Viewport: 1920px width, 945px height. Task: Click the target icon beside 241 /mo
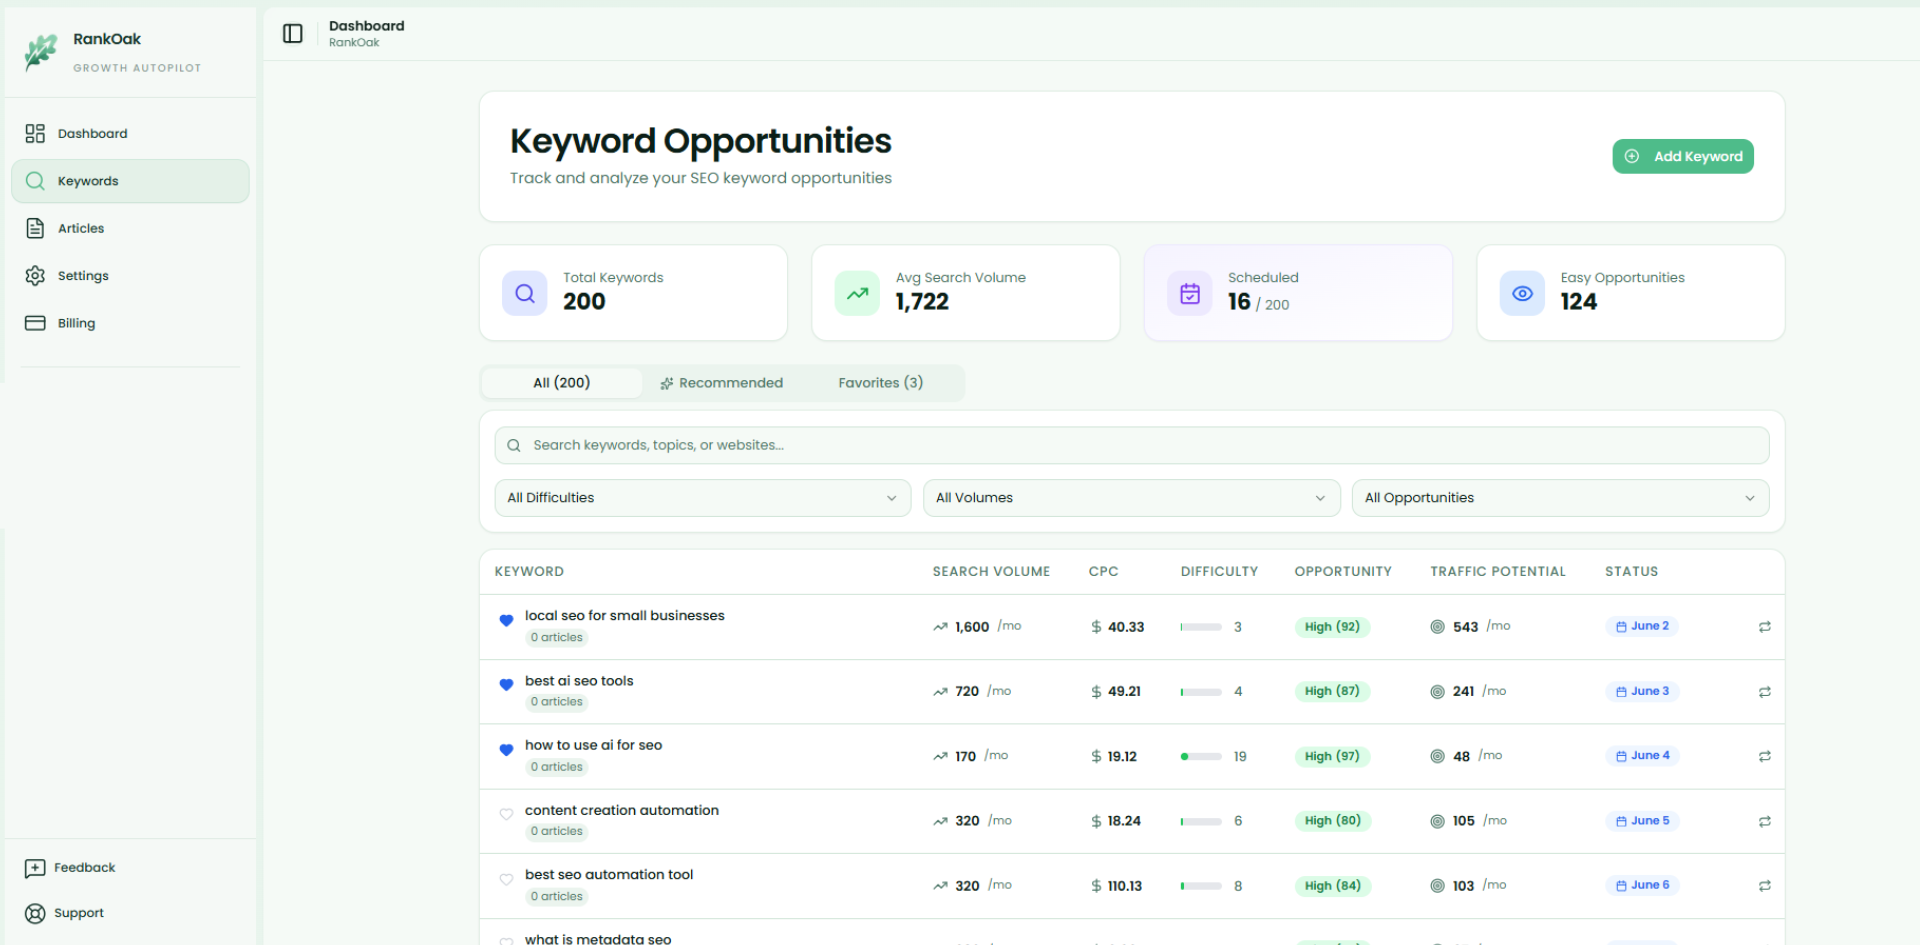tap(1437, 692)
